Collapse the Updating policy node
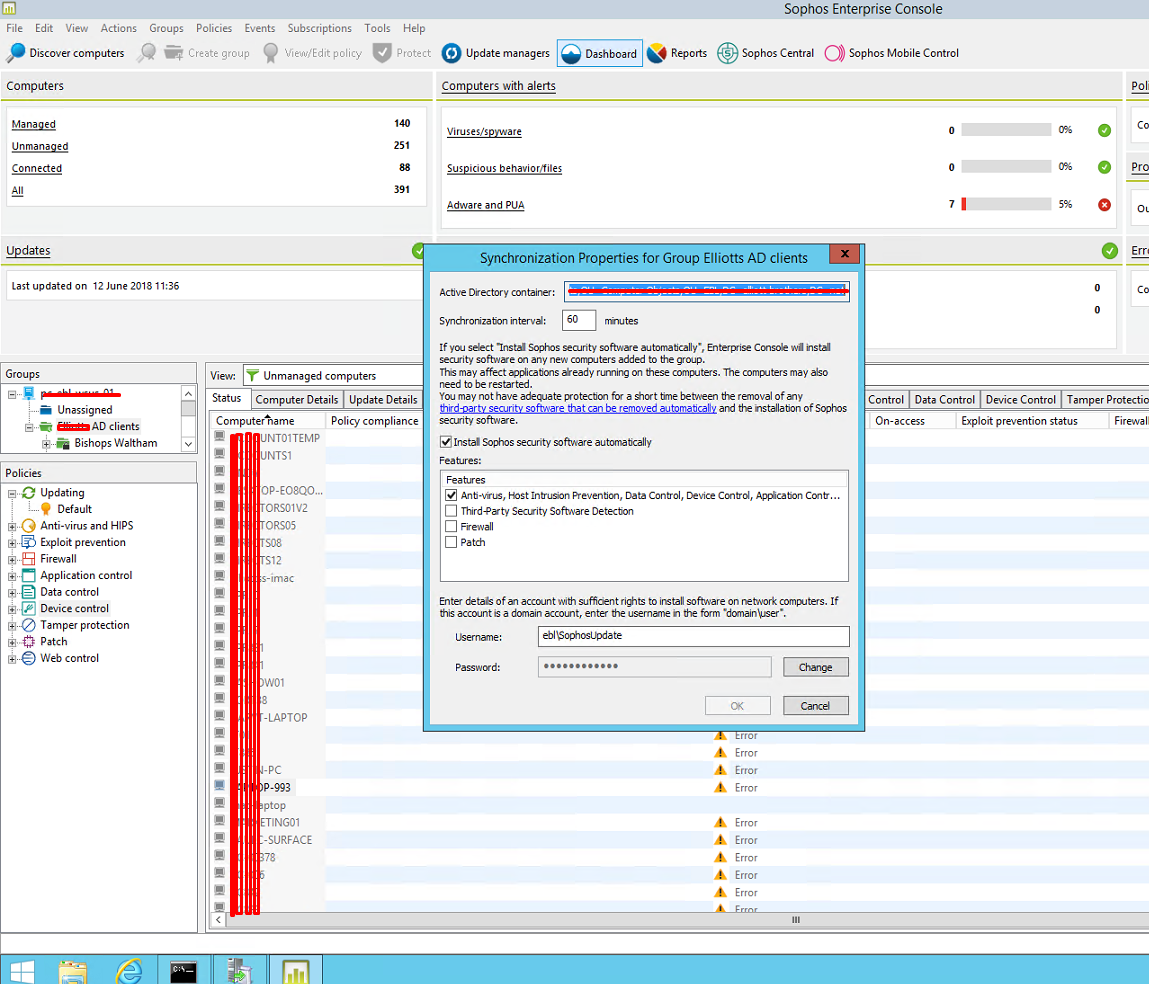The height and width of the screenshot is (984, 1149). 12,493
